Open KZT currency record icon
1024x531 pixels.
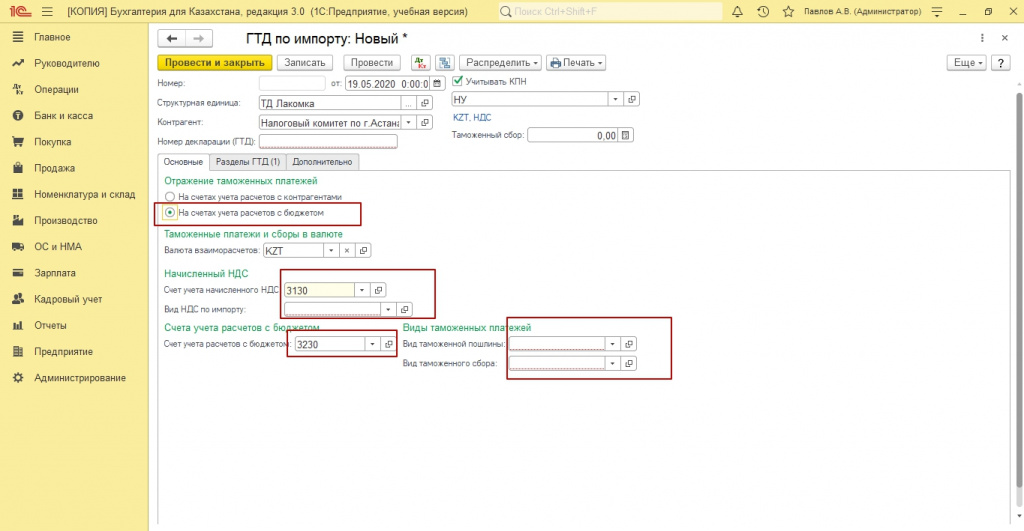pos(364,251)
